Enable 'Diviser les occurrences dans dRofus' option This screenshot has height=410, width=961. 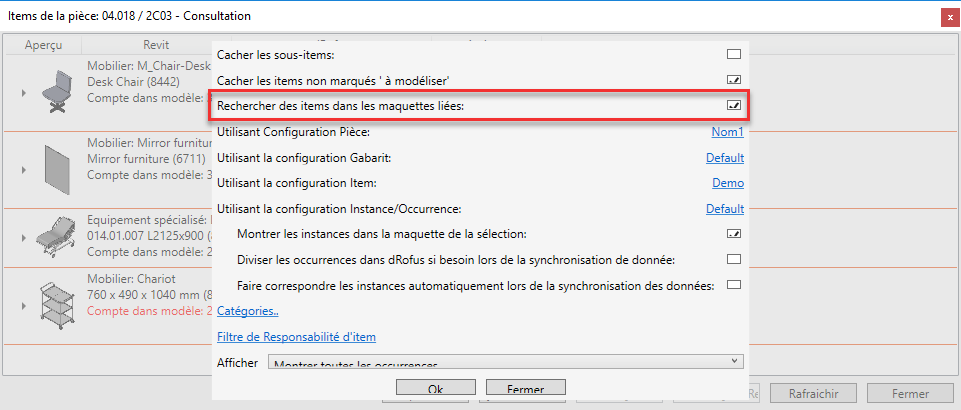click(733, 260)
